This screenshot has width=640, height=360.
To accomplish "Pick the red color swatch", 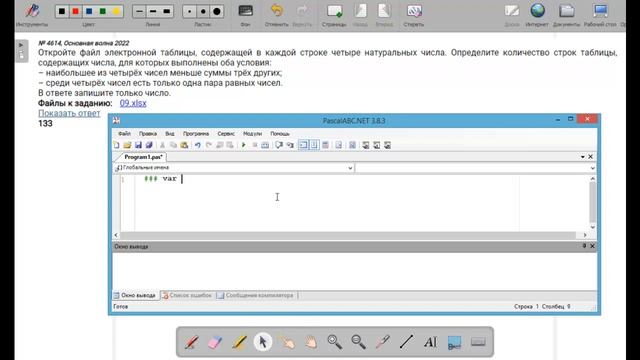I will pos(76,11).
